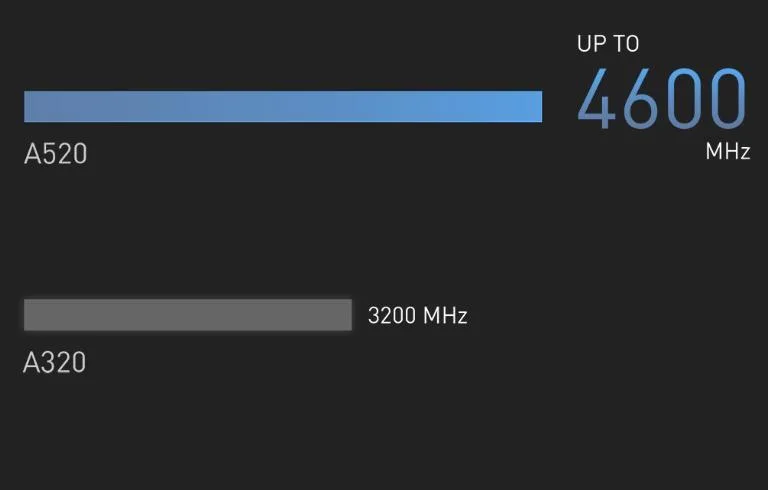The height and width of the screenshot is (490, 768).
Task: Click the gray A320 performance bar
Action: coord(188,315)
